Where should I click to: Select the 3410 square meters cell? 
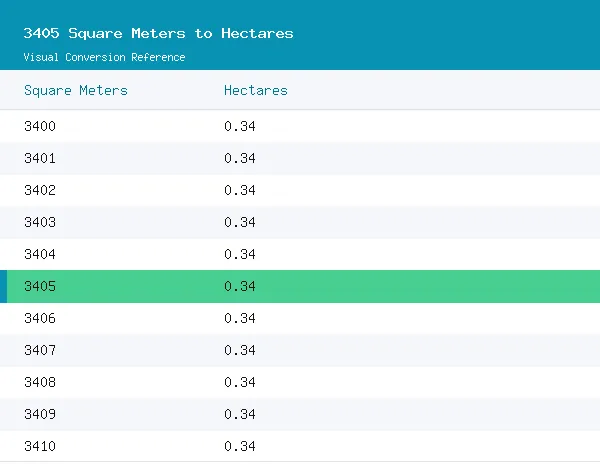pos(40,446)
